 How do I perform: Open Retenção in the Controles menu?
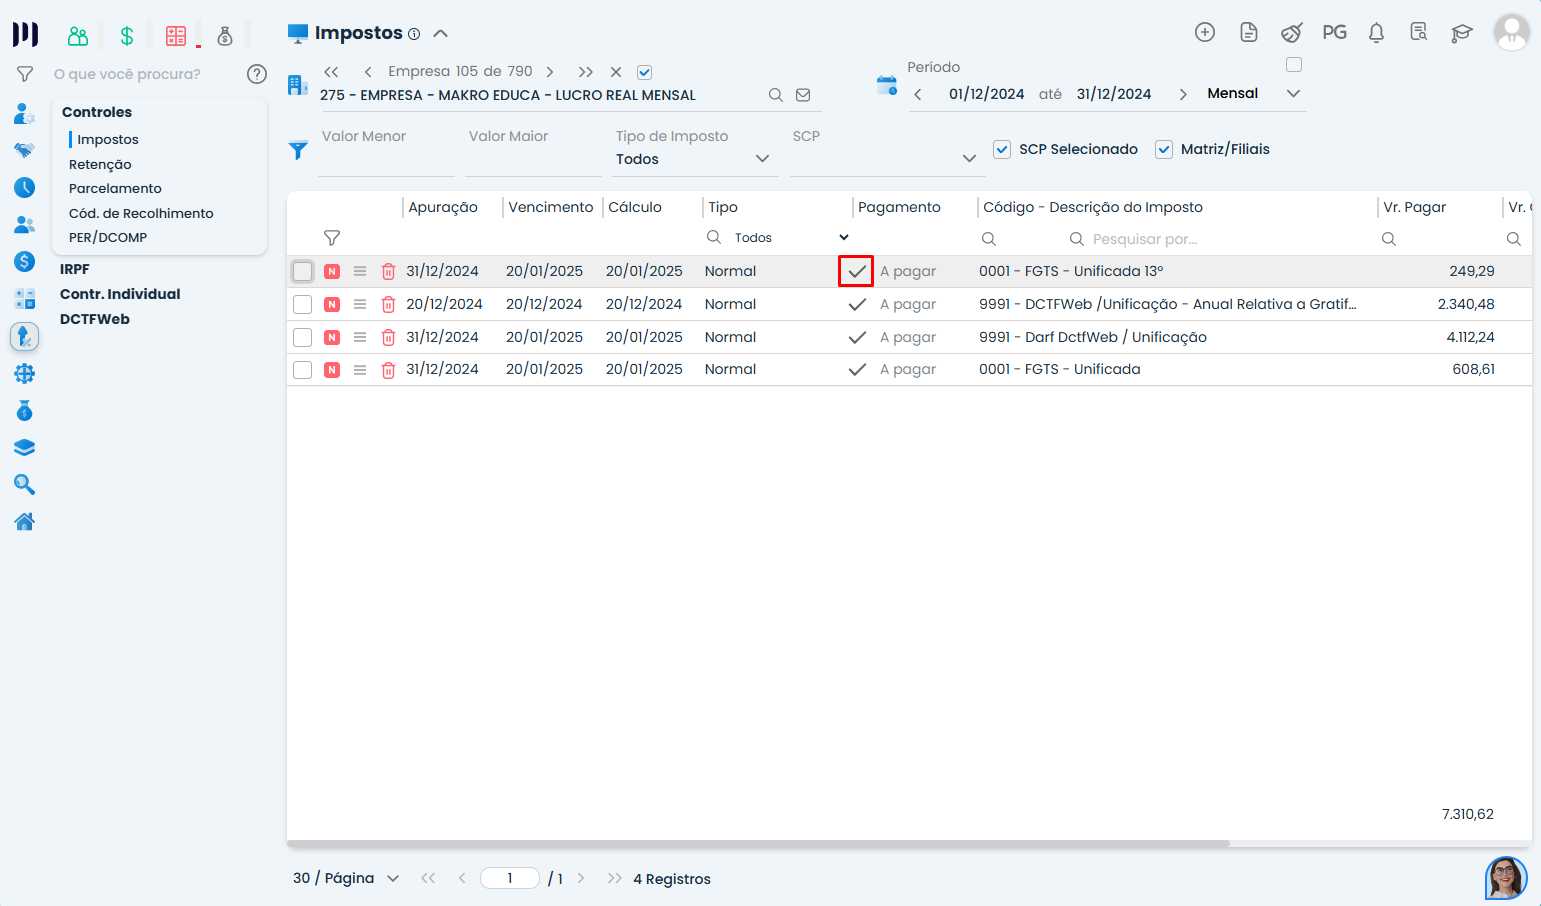tap(100, 164)
